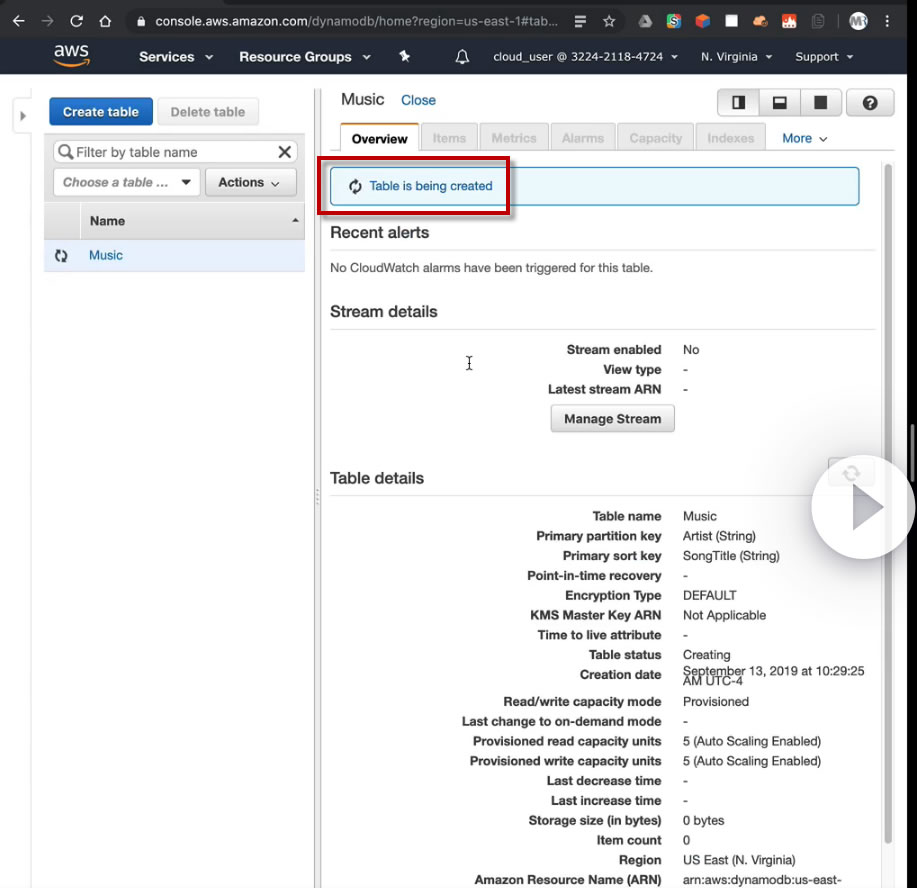Switch to top-bottom split layout icon
The height and width of the screenshot is (888, 917).
point(780,103)
